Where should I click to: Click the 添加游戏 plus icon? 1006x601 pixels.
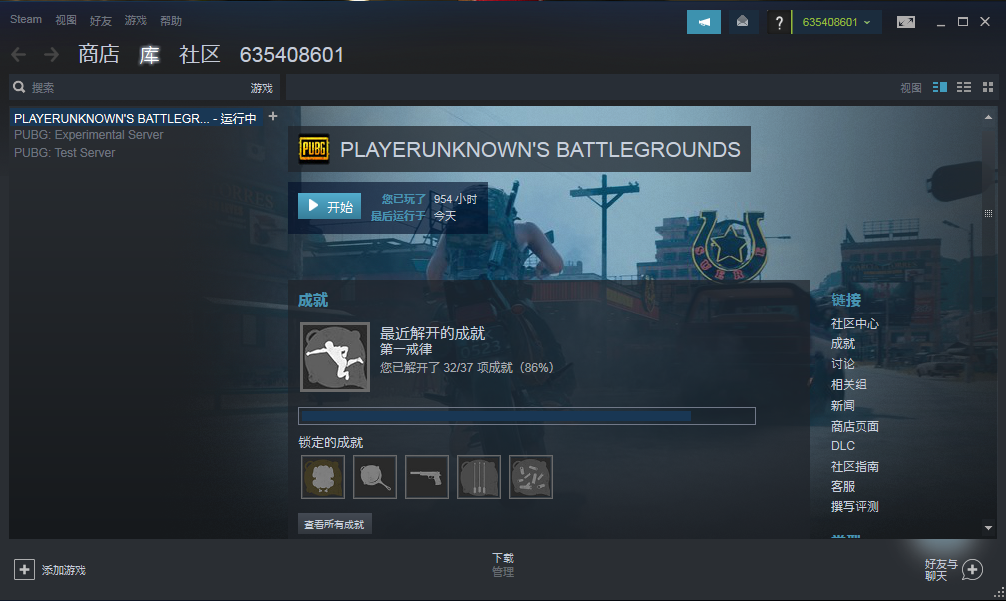(x=24, y=570)
